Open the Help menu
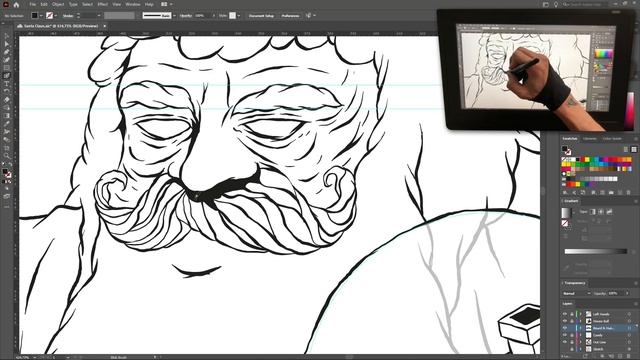Viewport: 640px width, 360px height. point(149,4)
